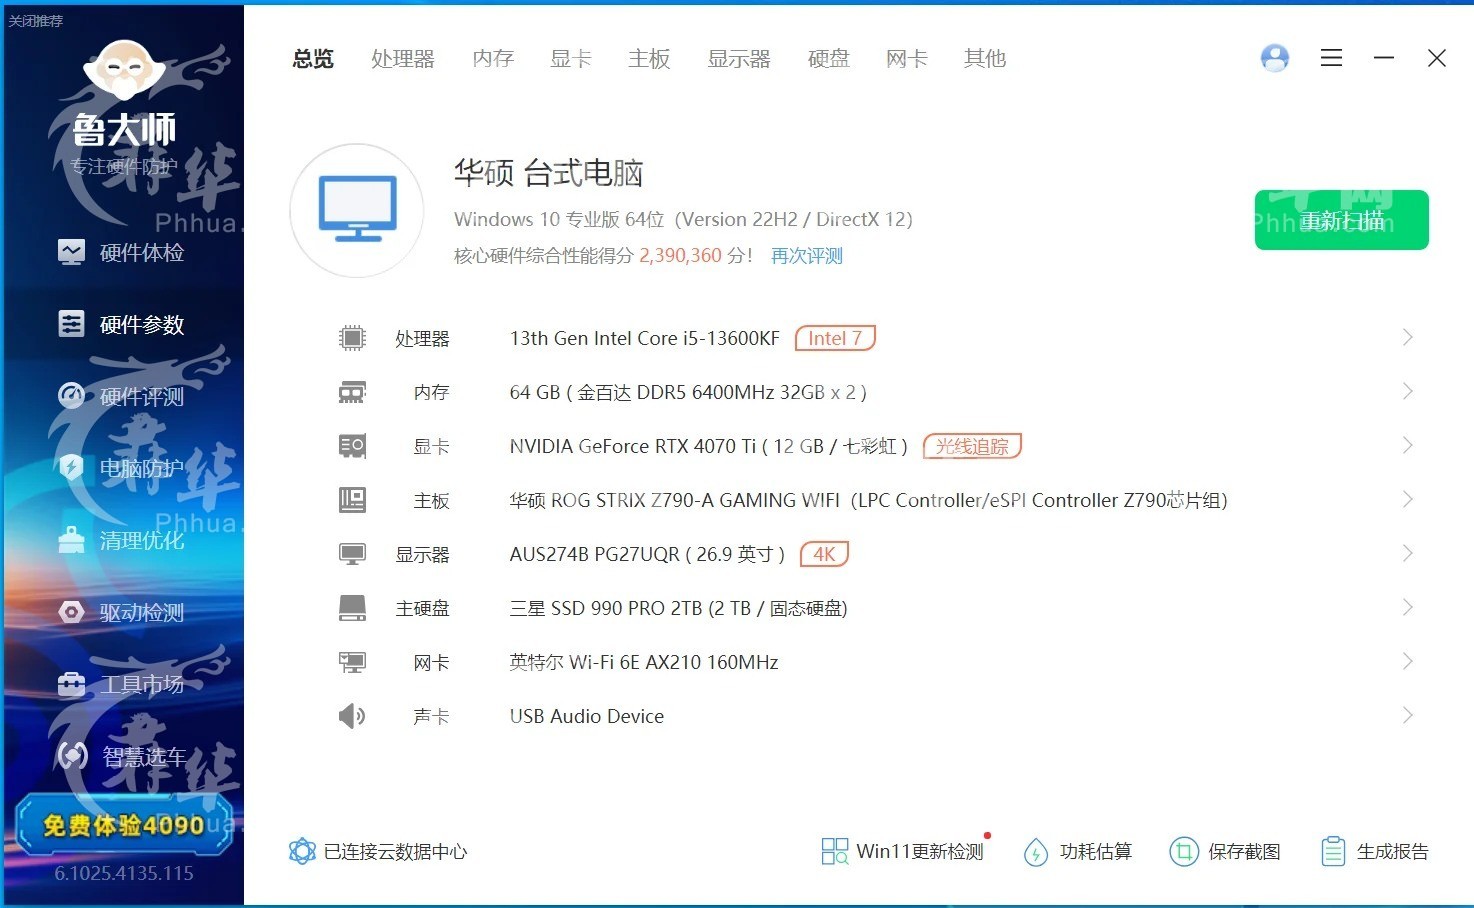Click the 显卡 graphics card icon

click(x=352, y=446)
